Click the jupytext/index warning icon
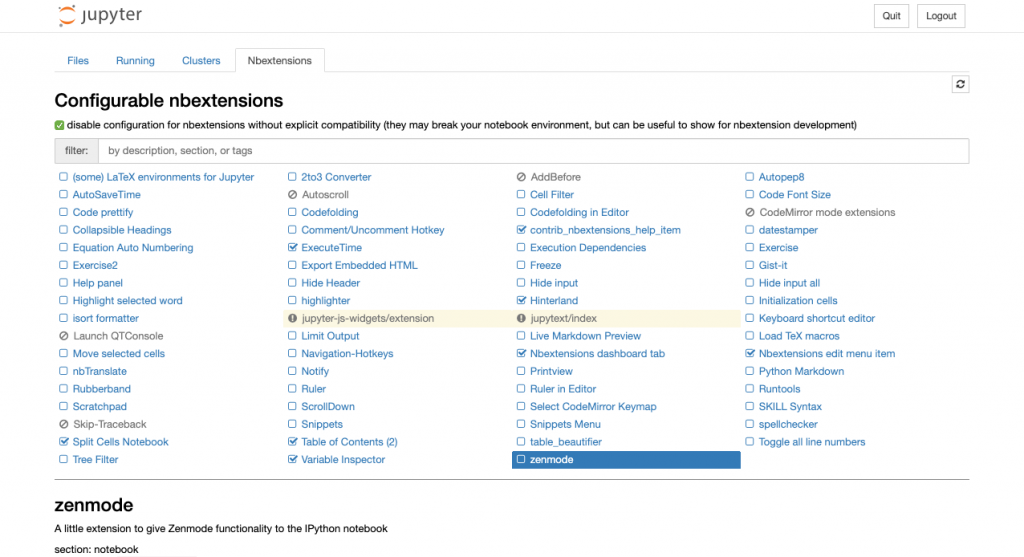Viewport: 1024px width, 557px height. tap(521, 318)
